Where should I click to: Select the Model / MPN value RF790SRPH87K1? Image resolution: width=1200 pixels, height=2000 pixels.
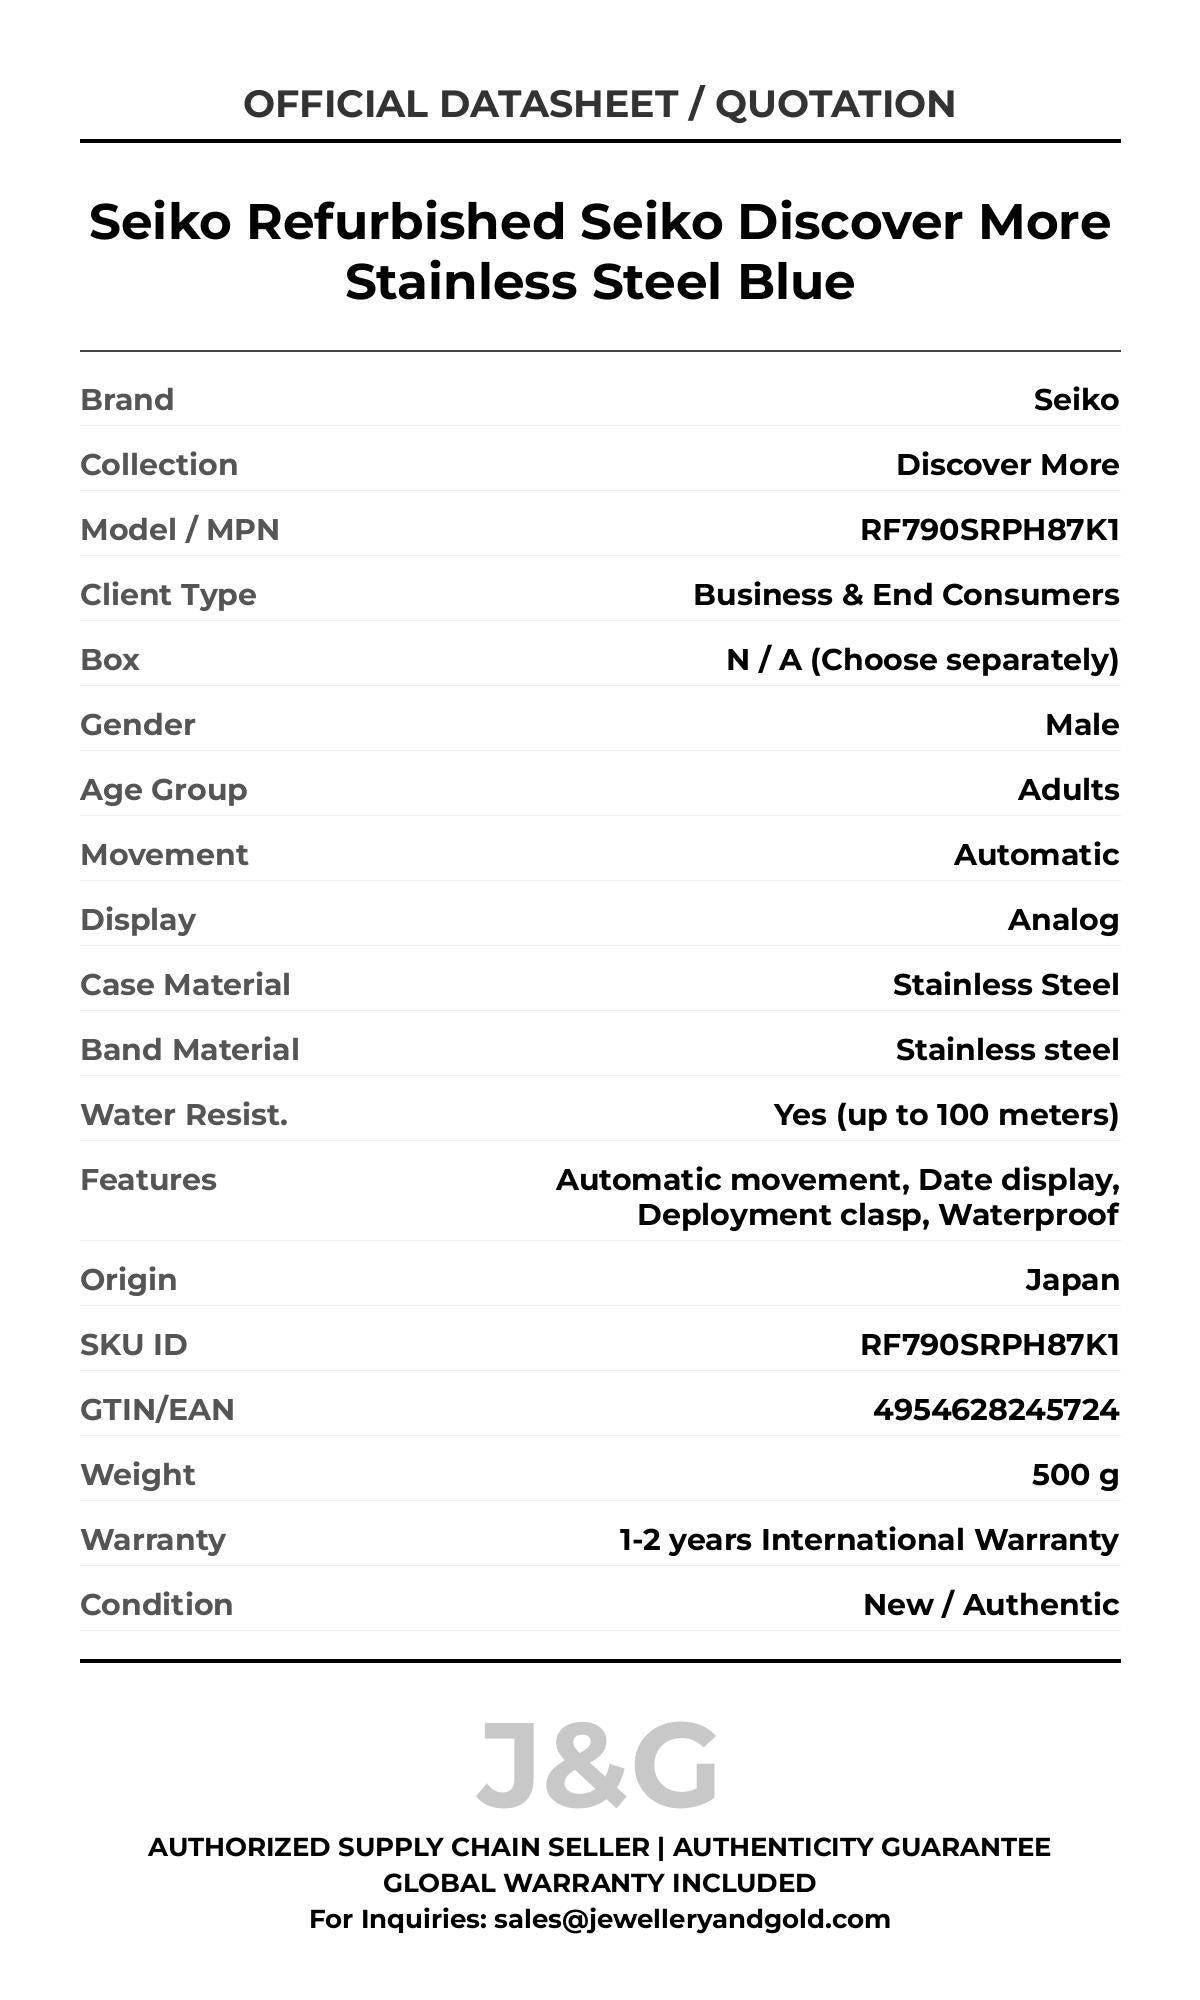click(989, 530)
